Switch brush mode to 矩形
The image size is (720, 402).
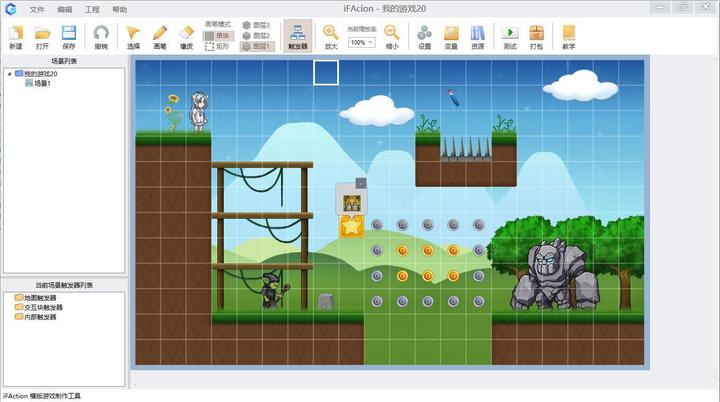[218, 46]
